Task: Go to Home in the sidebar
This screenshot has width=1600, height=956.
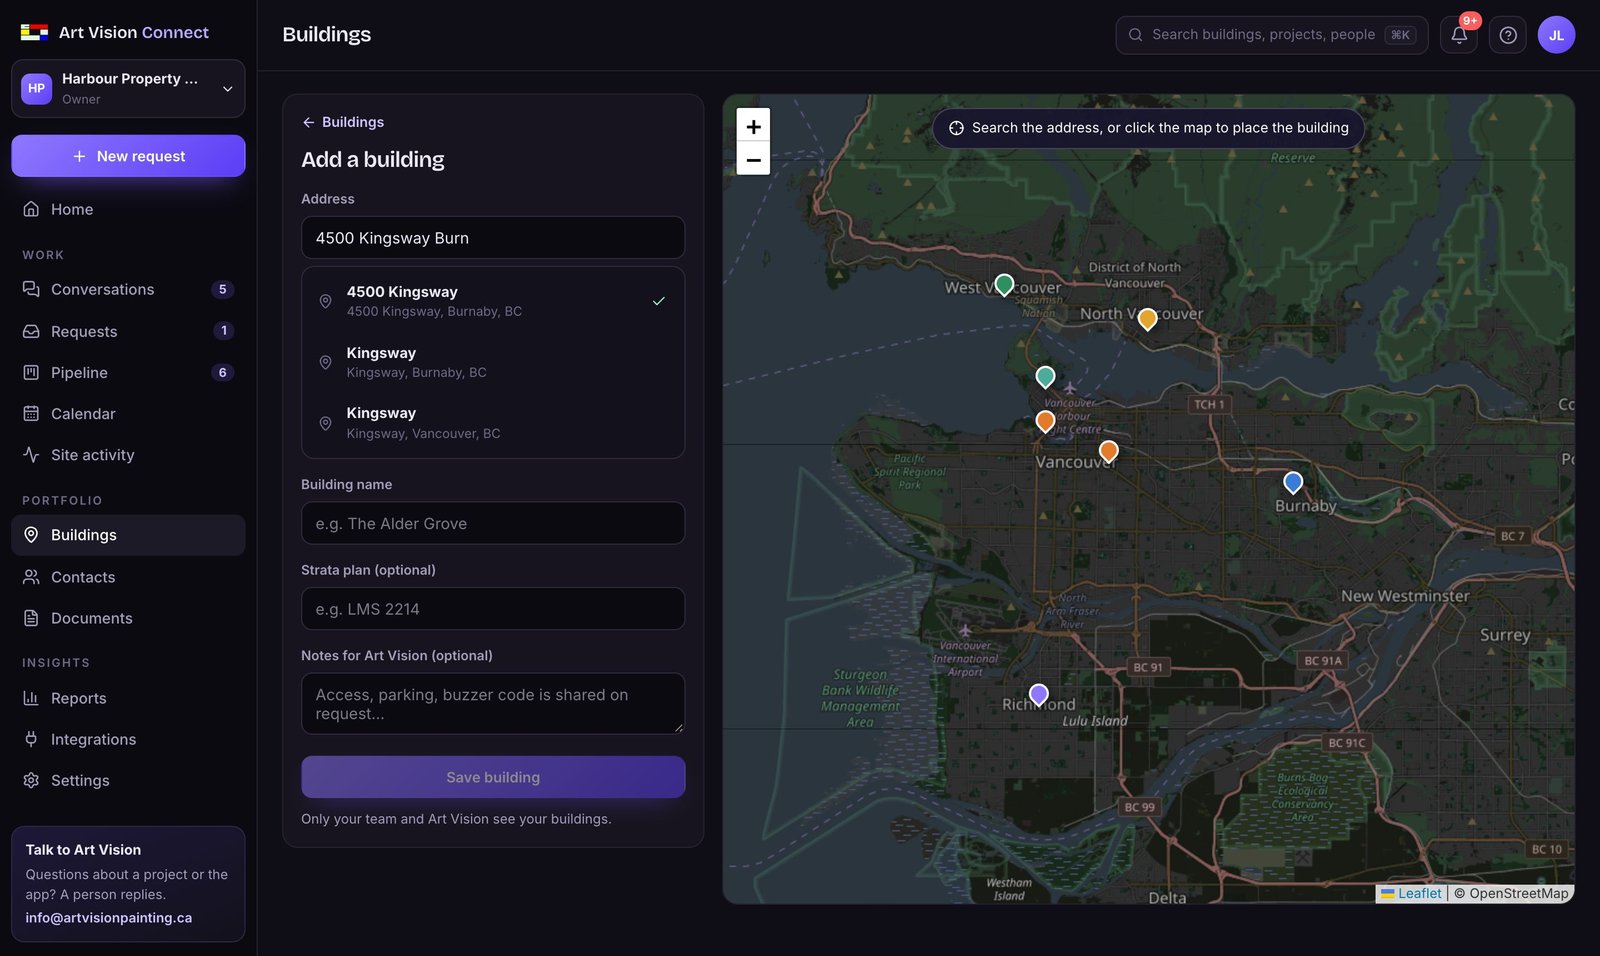Action: click(x=128, y=209)
